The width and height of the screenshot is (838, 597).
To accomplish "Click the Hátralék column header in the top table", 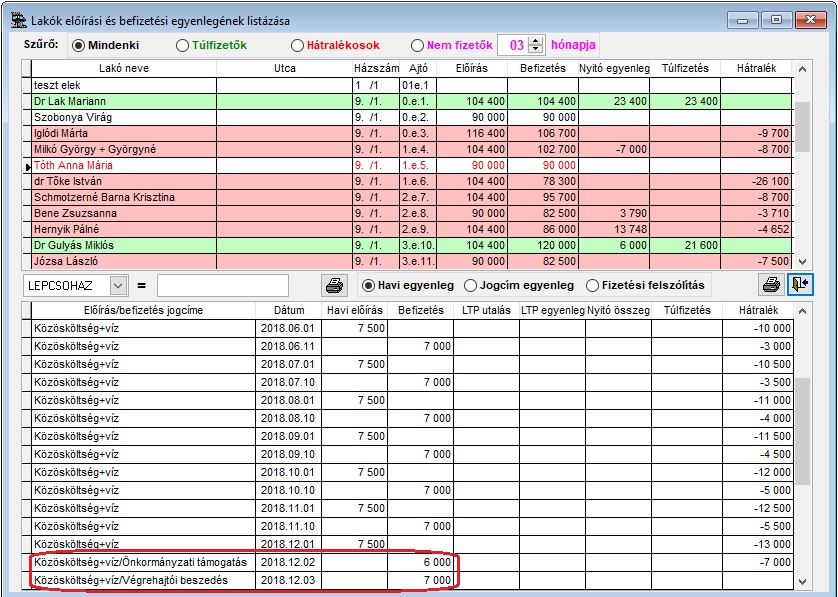I will pyautogui.click(x=755, y=68).
